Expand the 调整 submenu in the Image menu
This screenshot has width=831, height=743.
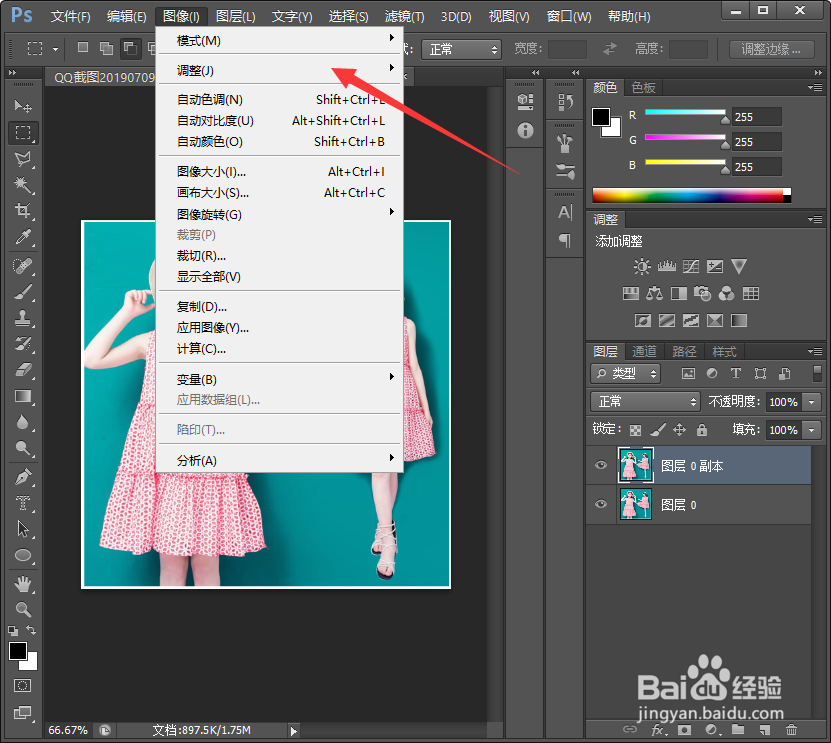point(250,67)
